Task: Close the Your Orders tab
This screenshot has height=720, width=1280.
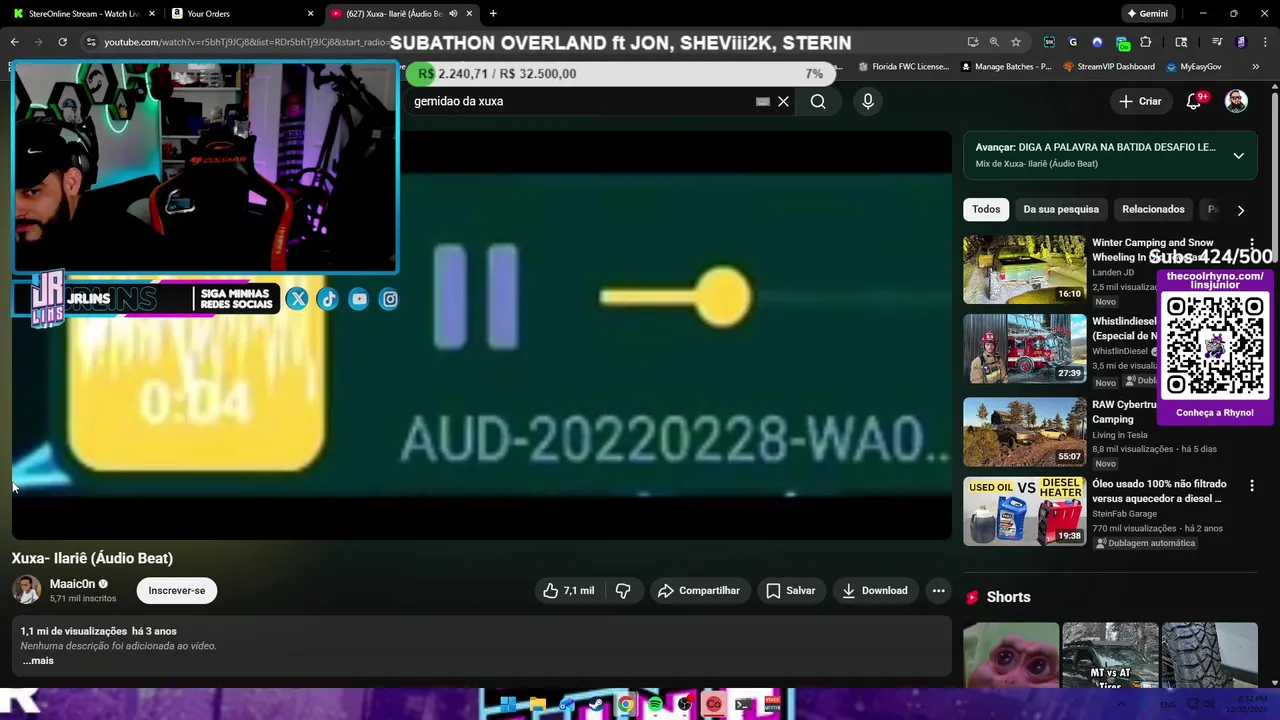Action: point(310,13)
